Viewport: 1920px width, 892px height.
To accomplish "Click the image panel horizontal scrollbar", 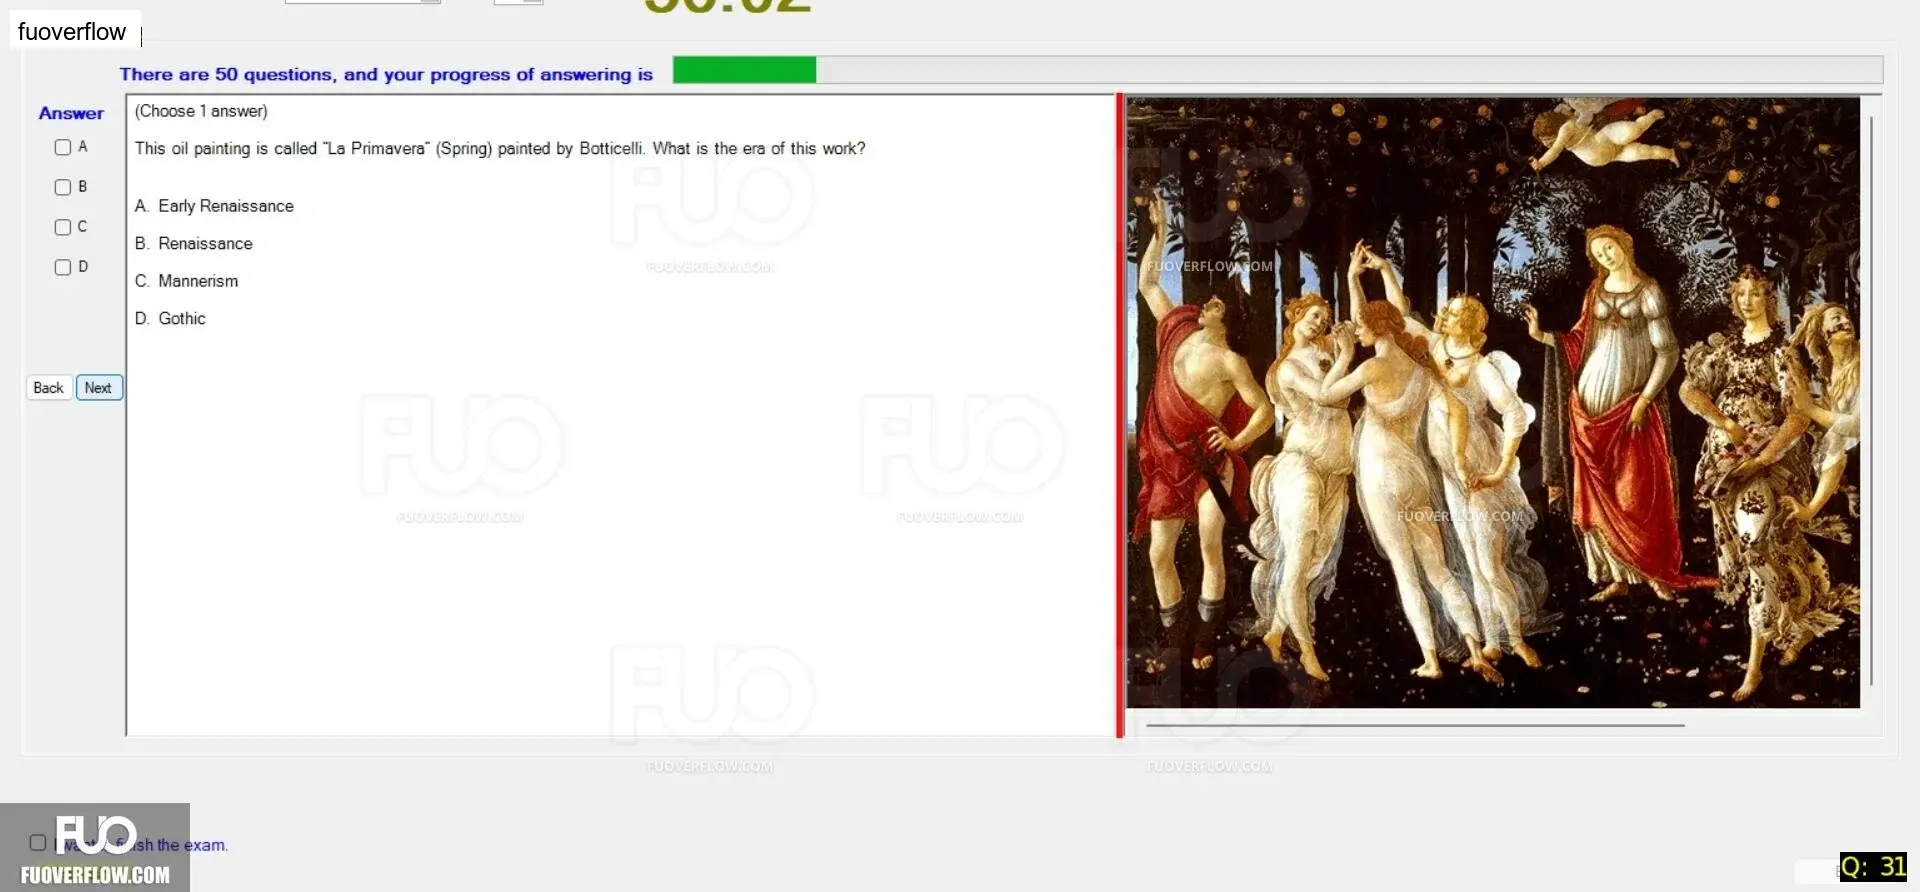I will [1415, 725].
